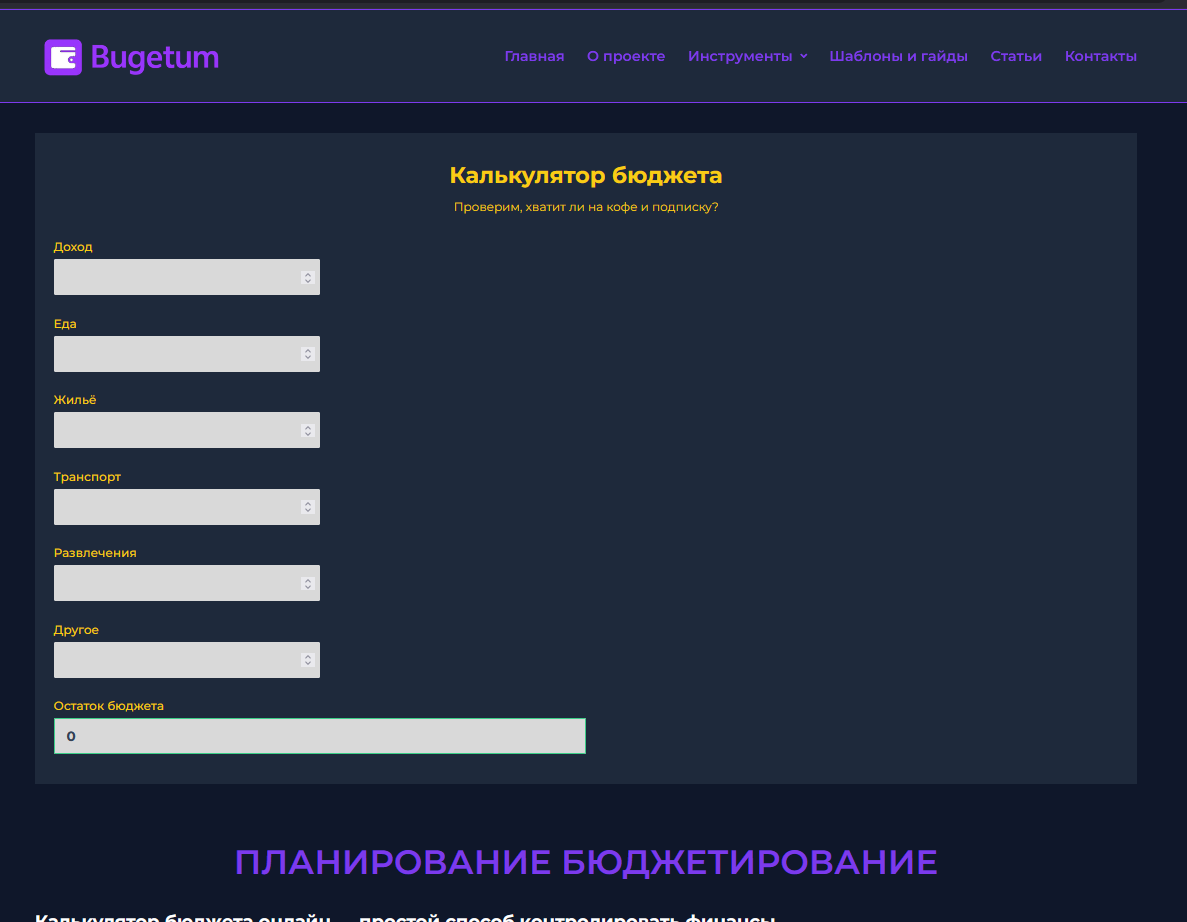Image resolution: width=1187 pixels, height=922 pixels.
Task: Select the Развлечения input field
Action: click(170, 583)
